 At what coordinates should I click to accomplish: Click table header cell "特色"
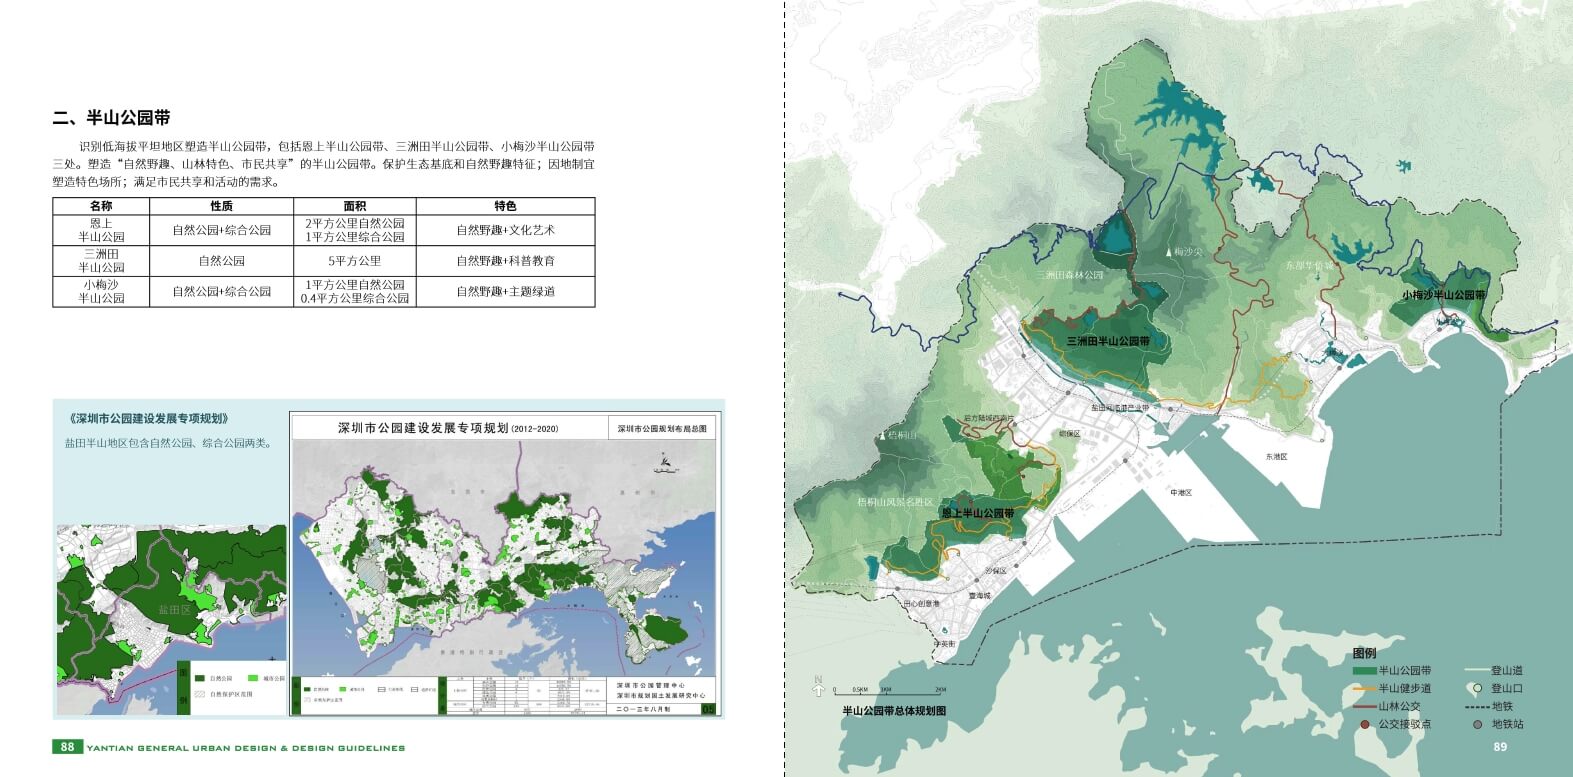[x=505, y=206]
